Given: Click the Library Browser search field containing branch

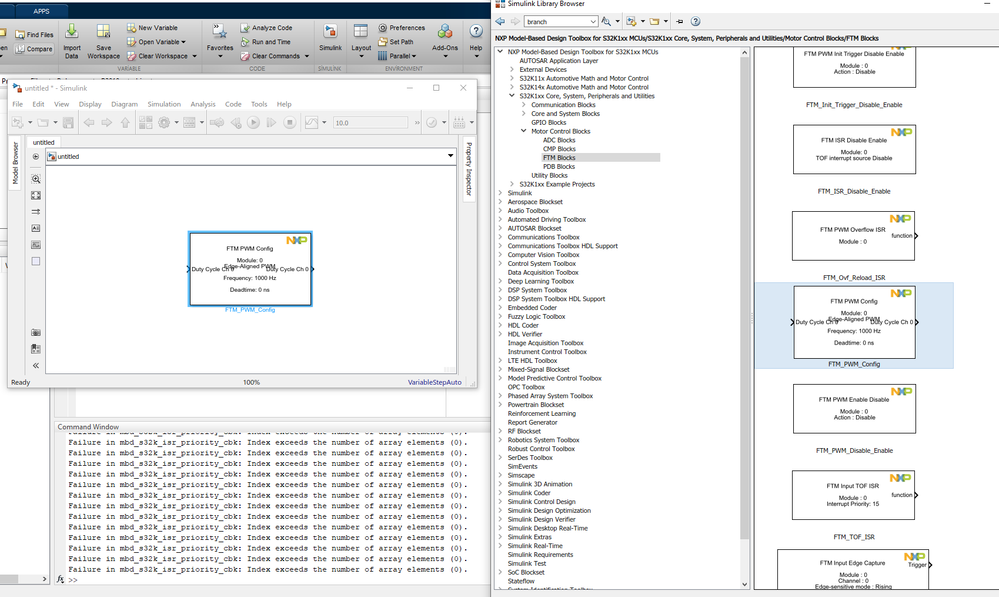Looking at the screenshot, I should click(x=561, y=22).
